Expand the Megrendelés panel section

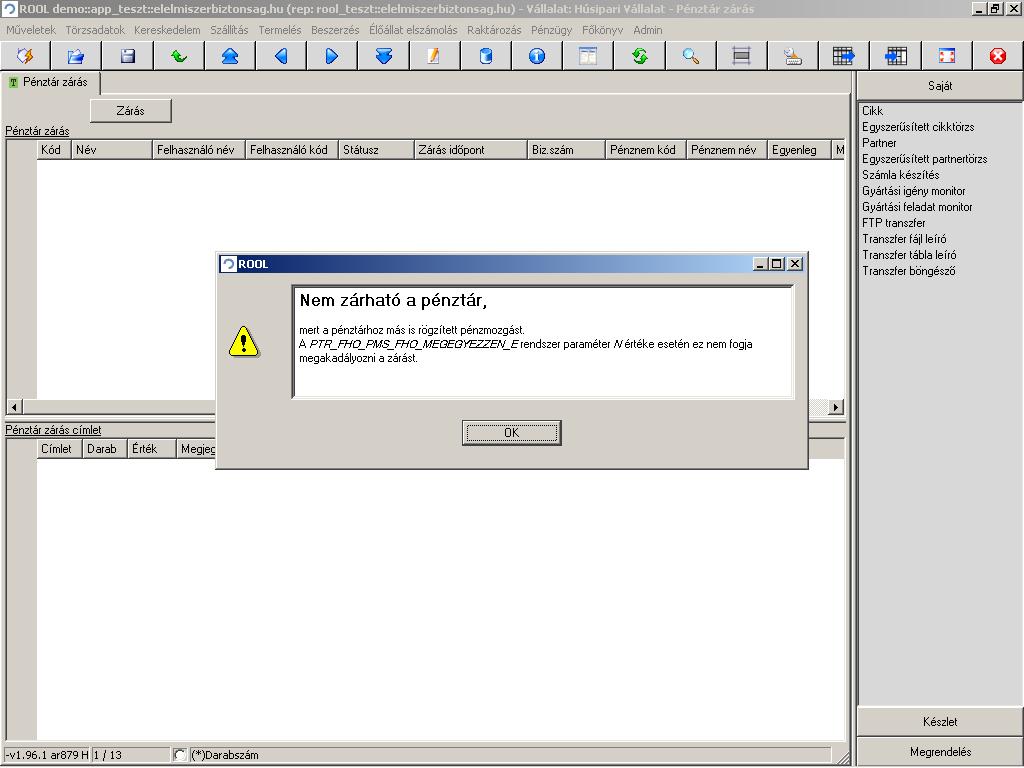pos(939,751)
